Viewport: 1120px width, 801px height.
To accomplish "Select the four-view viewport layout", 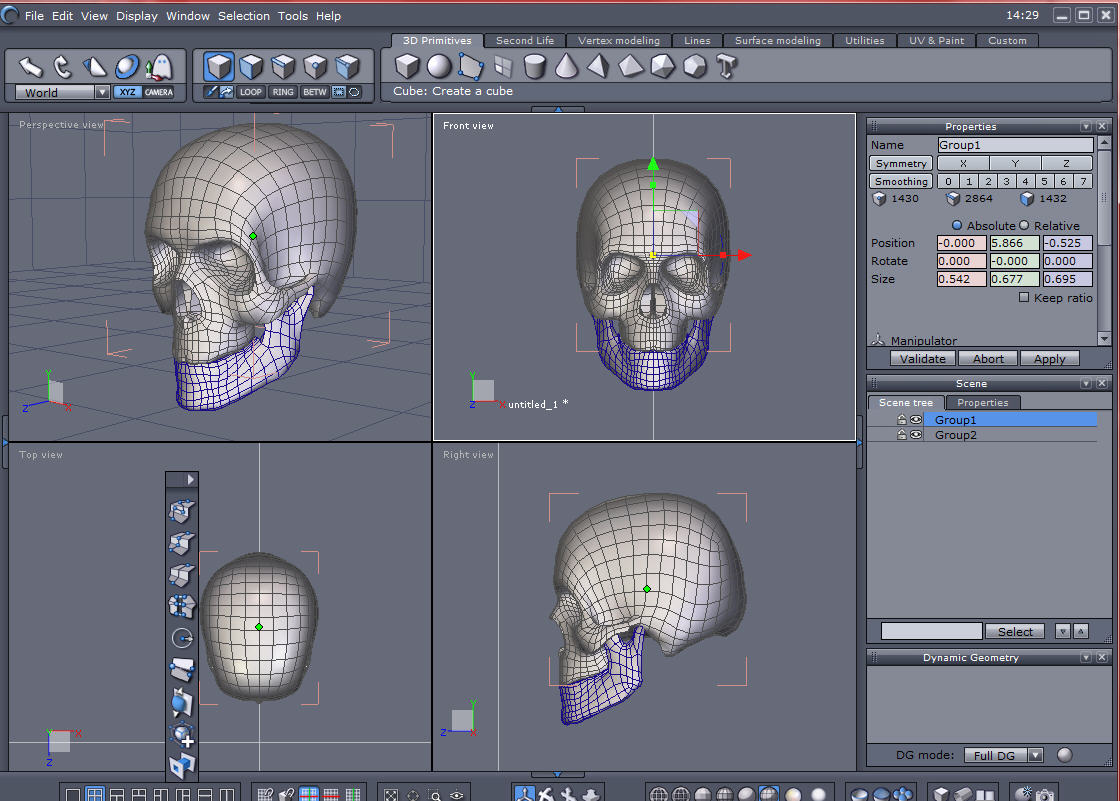I will (x=94, y=795).
